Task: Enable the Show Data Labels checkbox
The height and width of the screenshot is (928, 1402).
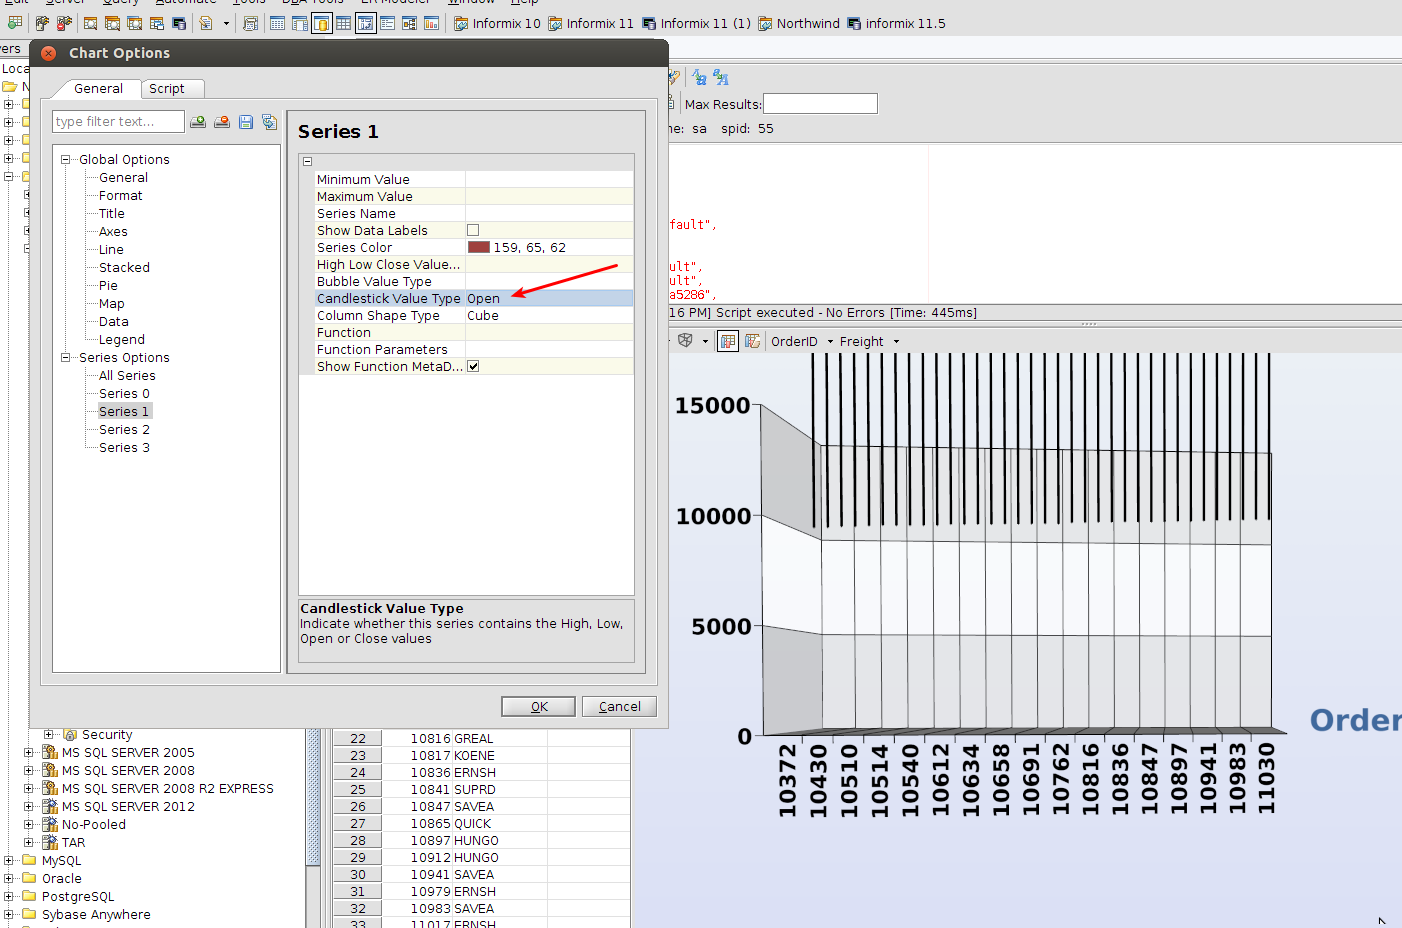Action: pos(473,230)
